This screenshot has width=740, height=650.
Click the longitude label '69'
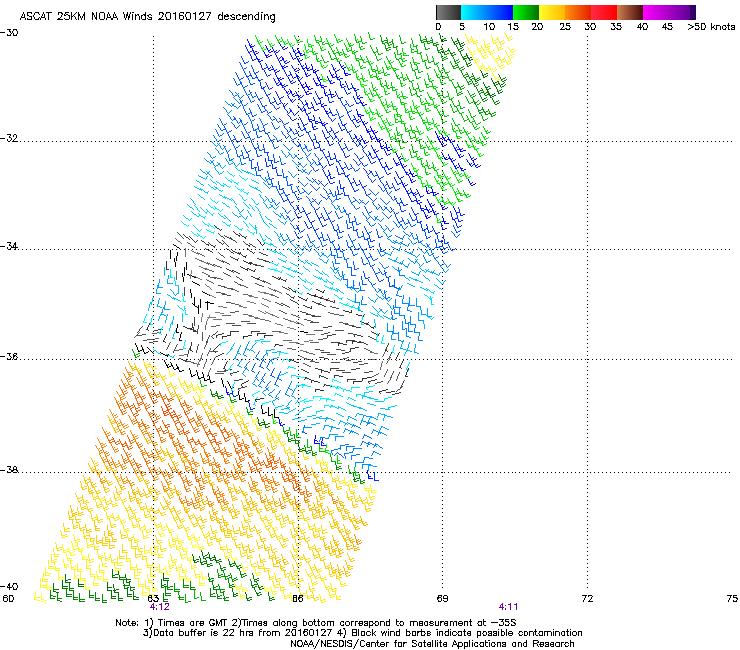[442, 599]
